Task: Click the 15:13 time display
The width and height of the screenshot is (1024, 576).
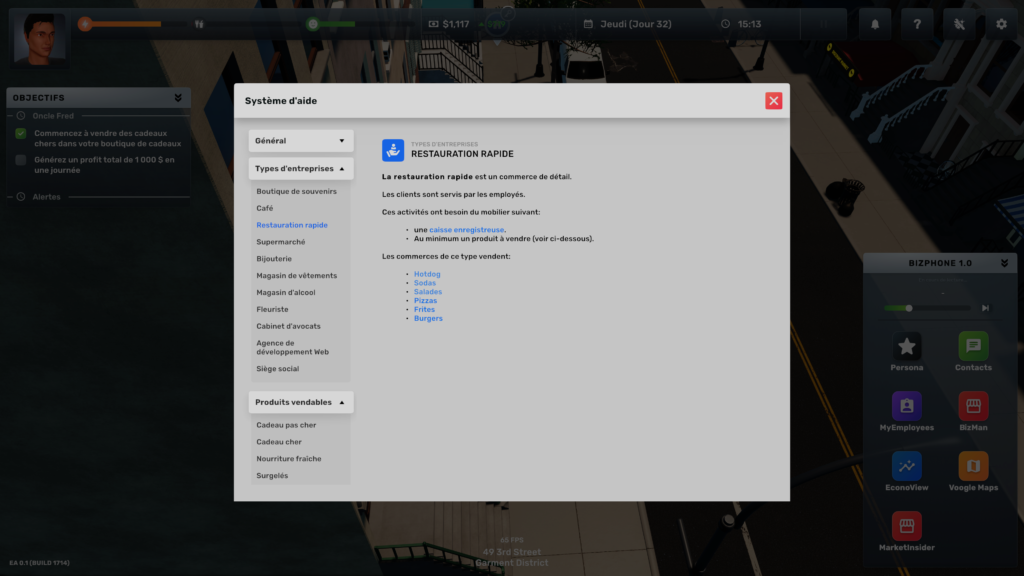Action: pos(749,24)
